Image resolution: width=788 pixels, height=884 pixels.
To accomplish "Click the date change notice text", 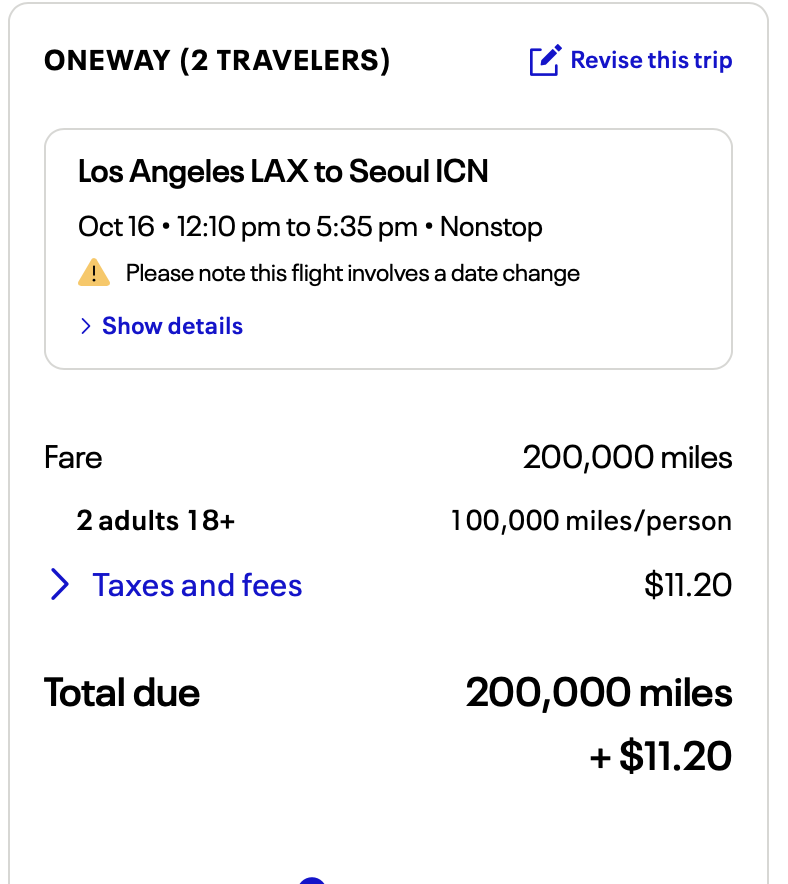I will 352,273.
